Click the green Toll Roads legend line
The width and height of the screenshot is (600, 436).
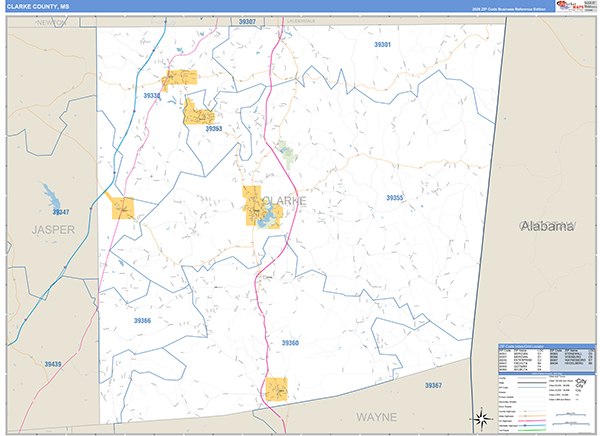tap(532, 430)
